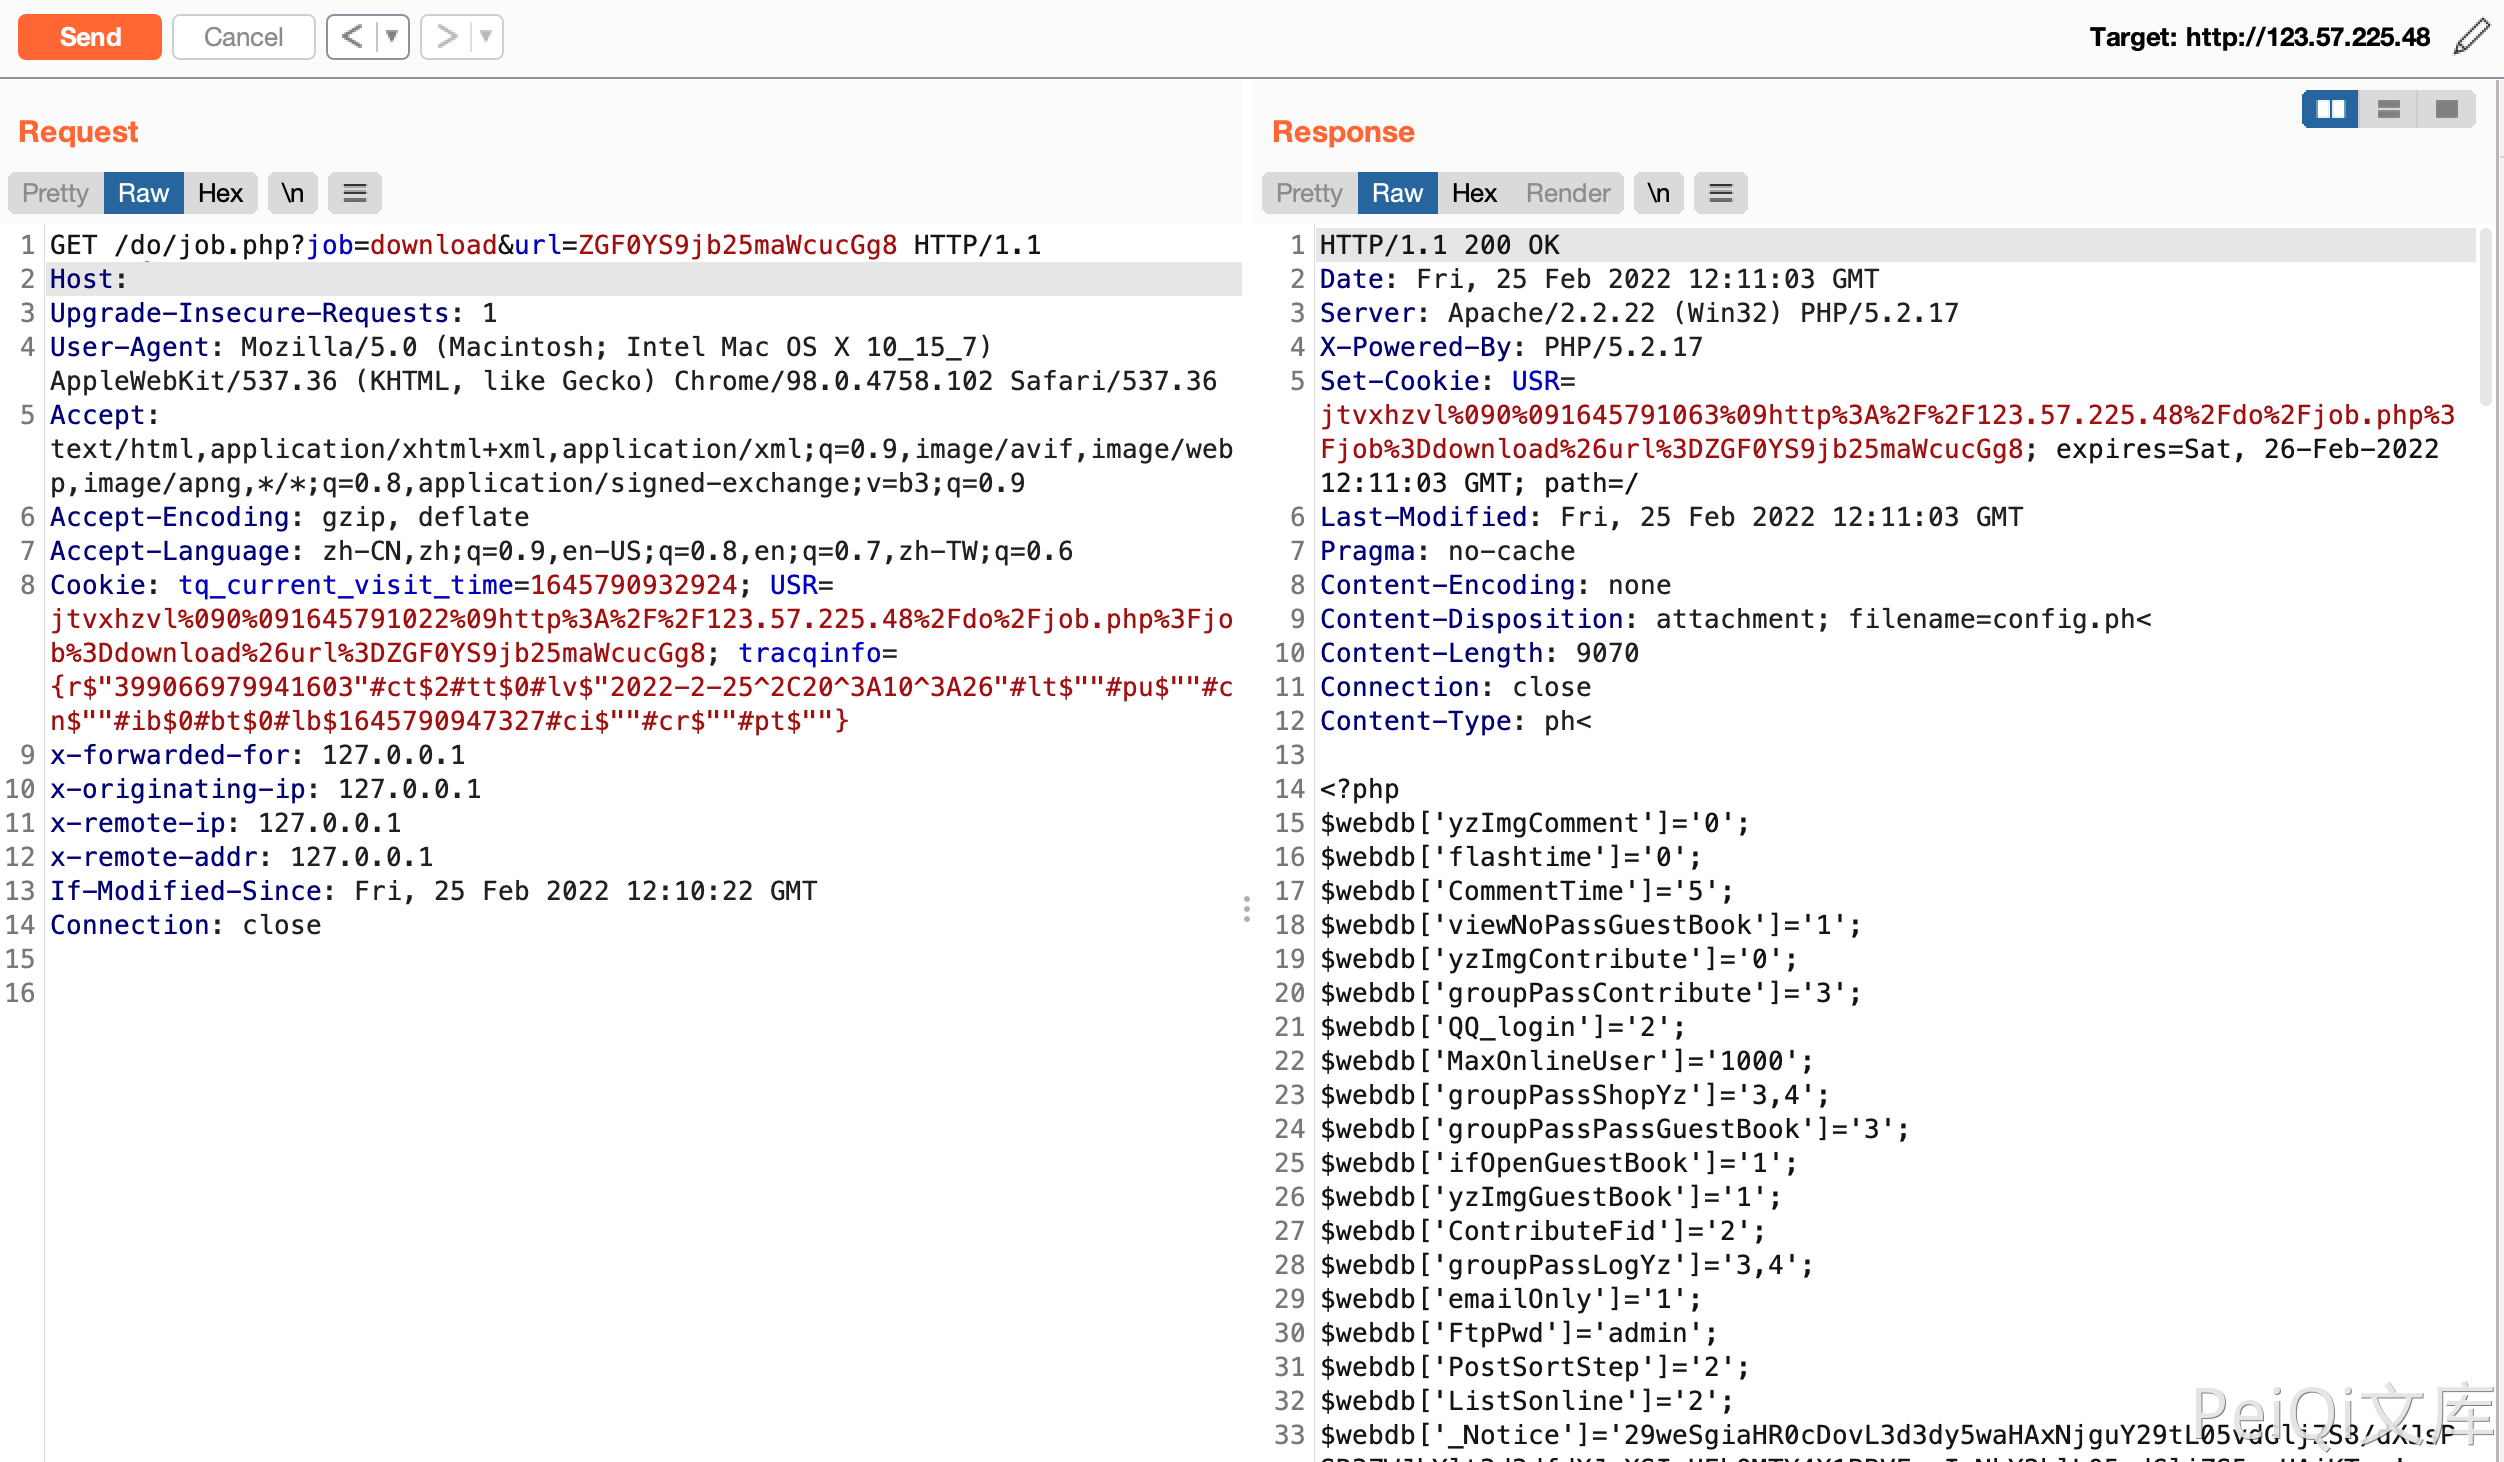2504x1462 pixels.
Task: Enable Pretty view for the Request
Action: pos(56,193)
